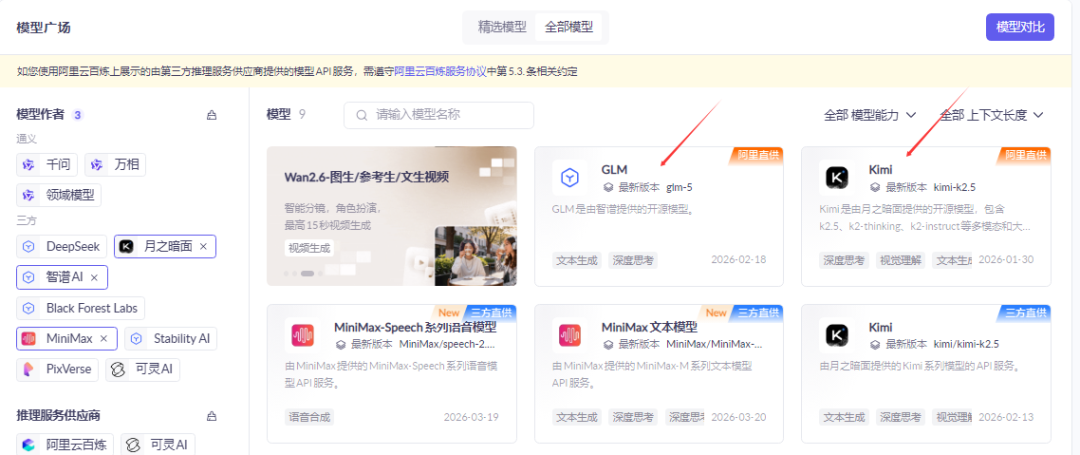Click the date 2026-03-19

pyautogui.click(x=471, y=417)
